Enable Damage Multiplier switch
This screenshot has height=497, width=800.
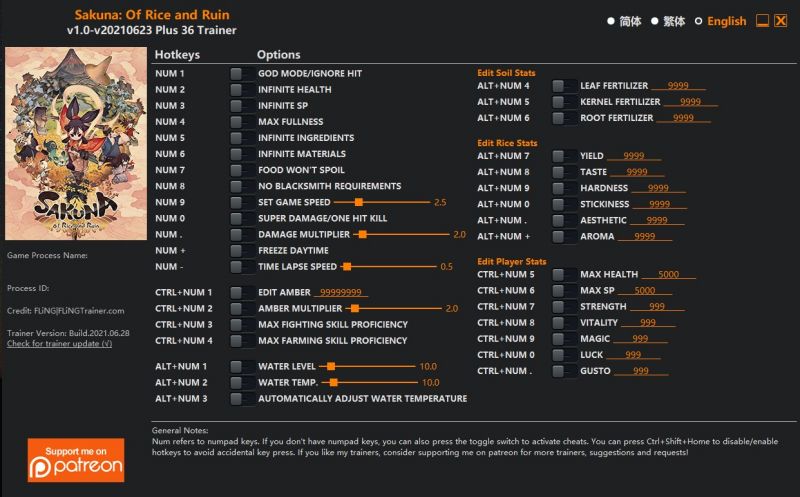[242, 235]
